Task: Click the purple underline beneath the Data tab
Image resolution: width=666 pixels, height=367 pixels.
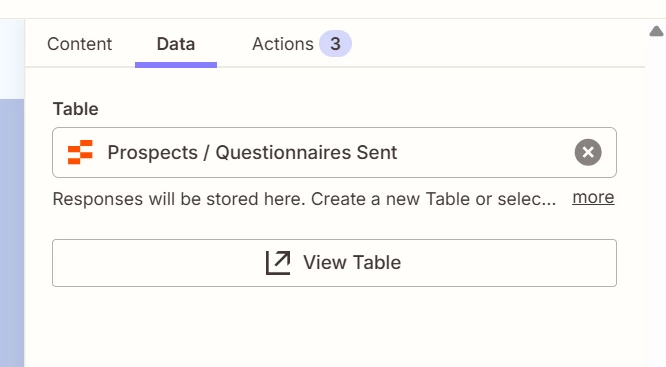Action: click(x=176, y=65)
